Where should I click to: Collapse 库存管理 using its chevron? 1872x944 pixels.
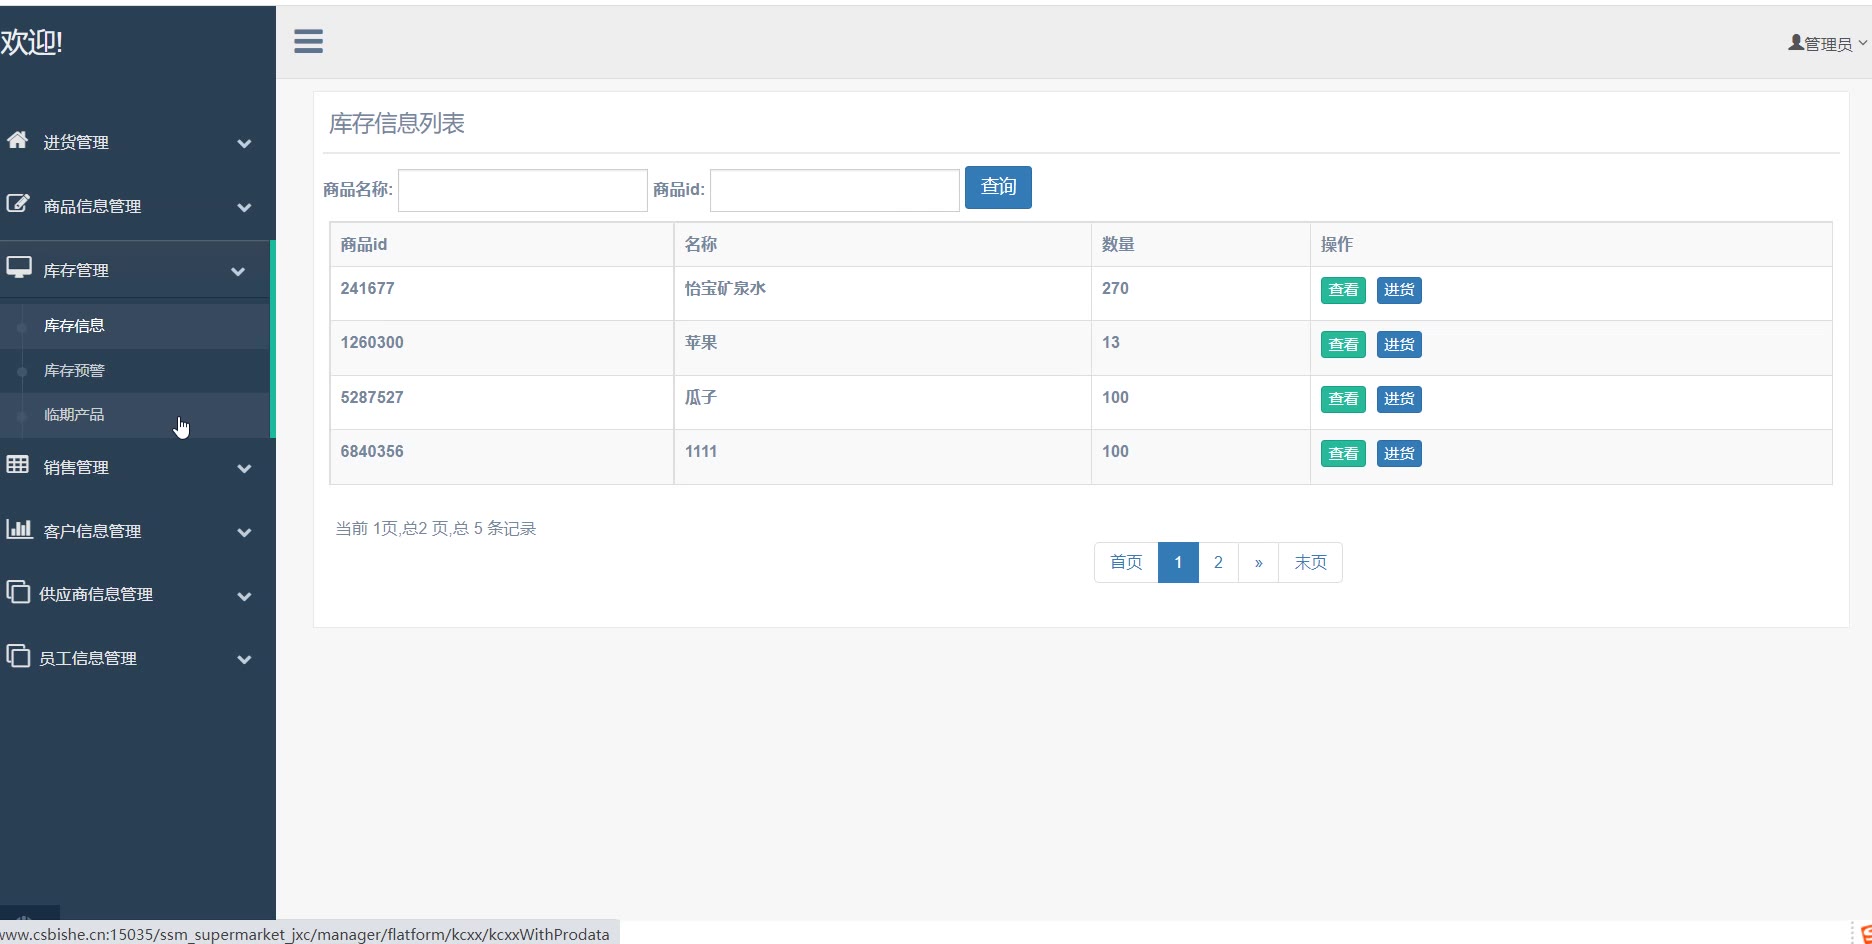tap(238, 271)
